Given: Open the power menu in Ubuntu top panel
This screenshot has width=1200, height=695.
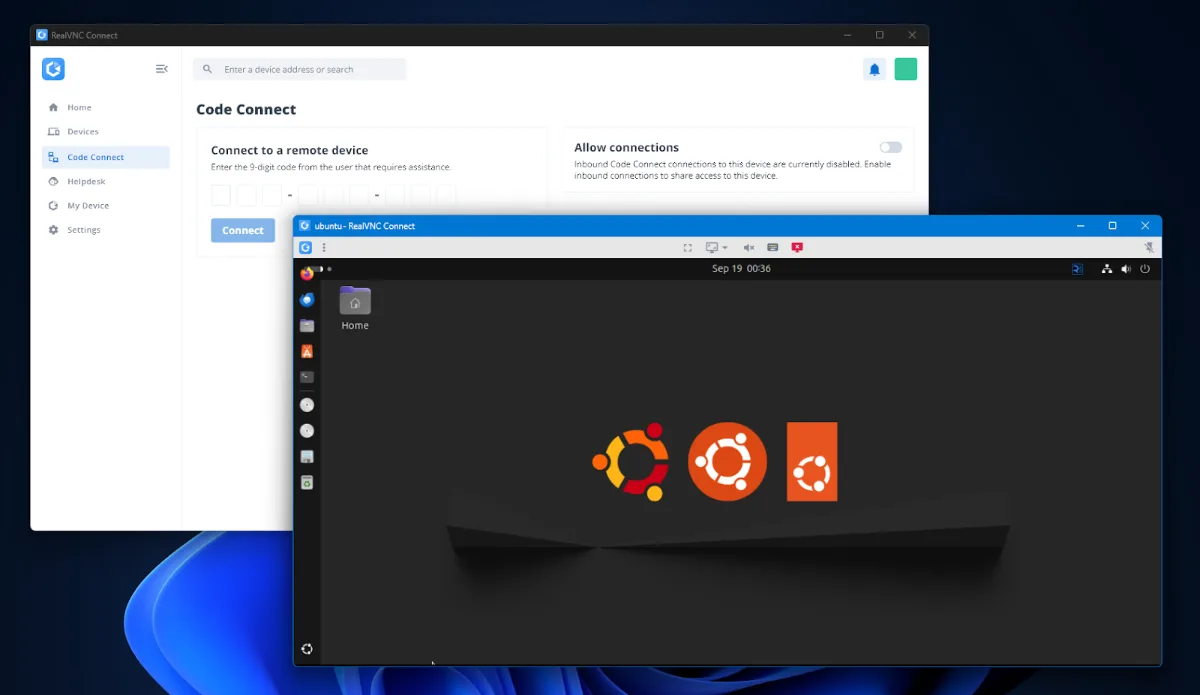Looking at the screenshot, I should [x=1145, y=269].
